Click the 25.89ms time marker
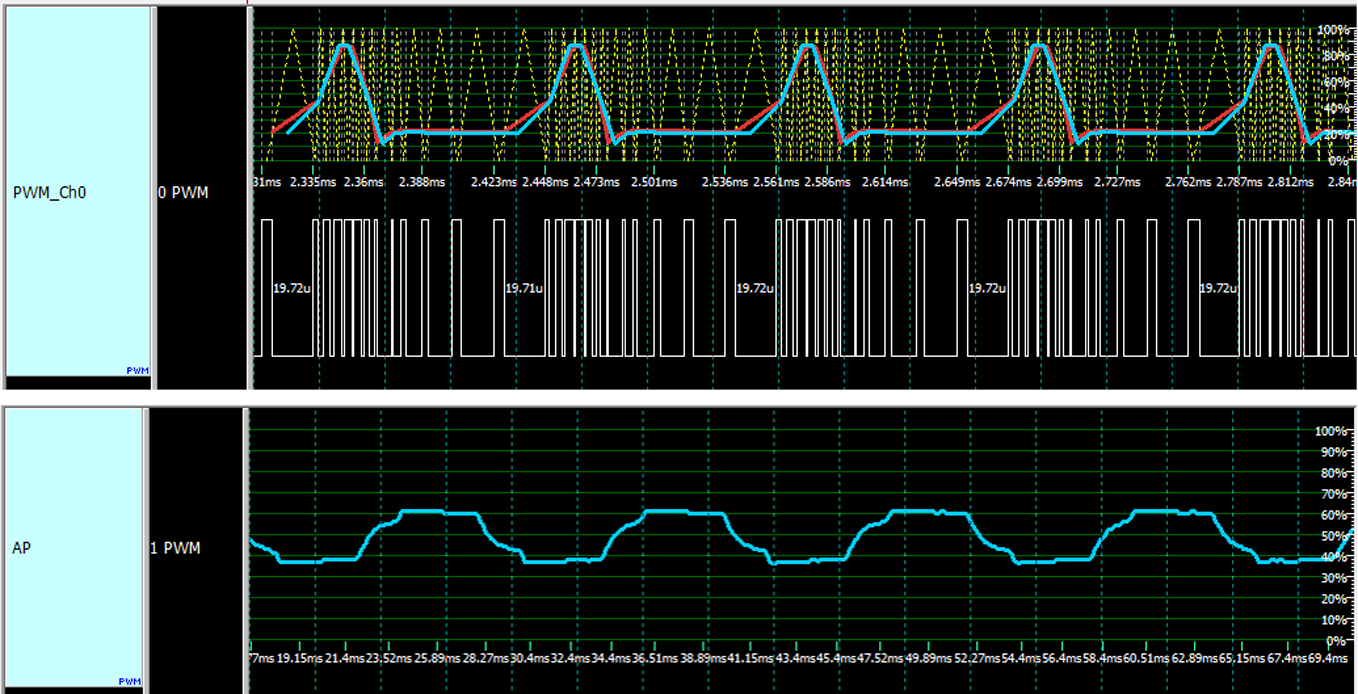The width and height of the screenshot is (1358, 694). (436, 659)
